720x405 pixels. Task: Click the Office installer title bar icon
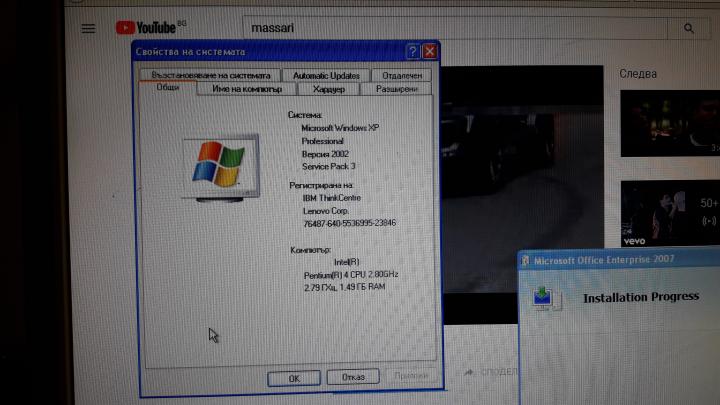(525, 261)
